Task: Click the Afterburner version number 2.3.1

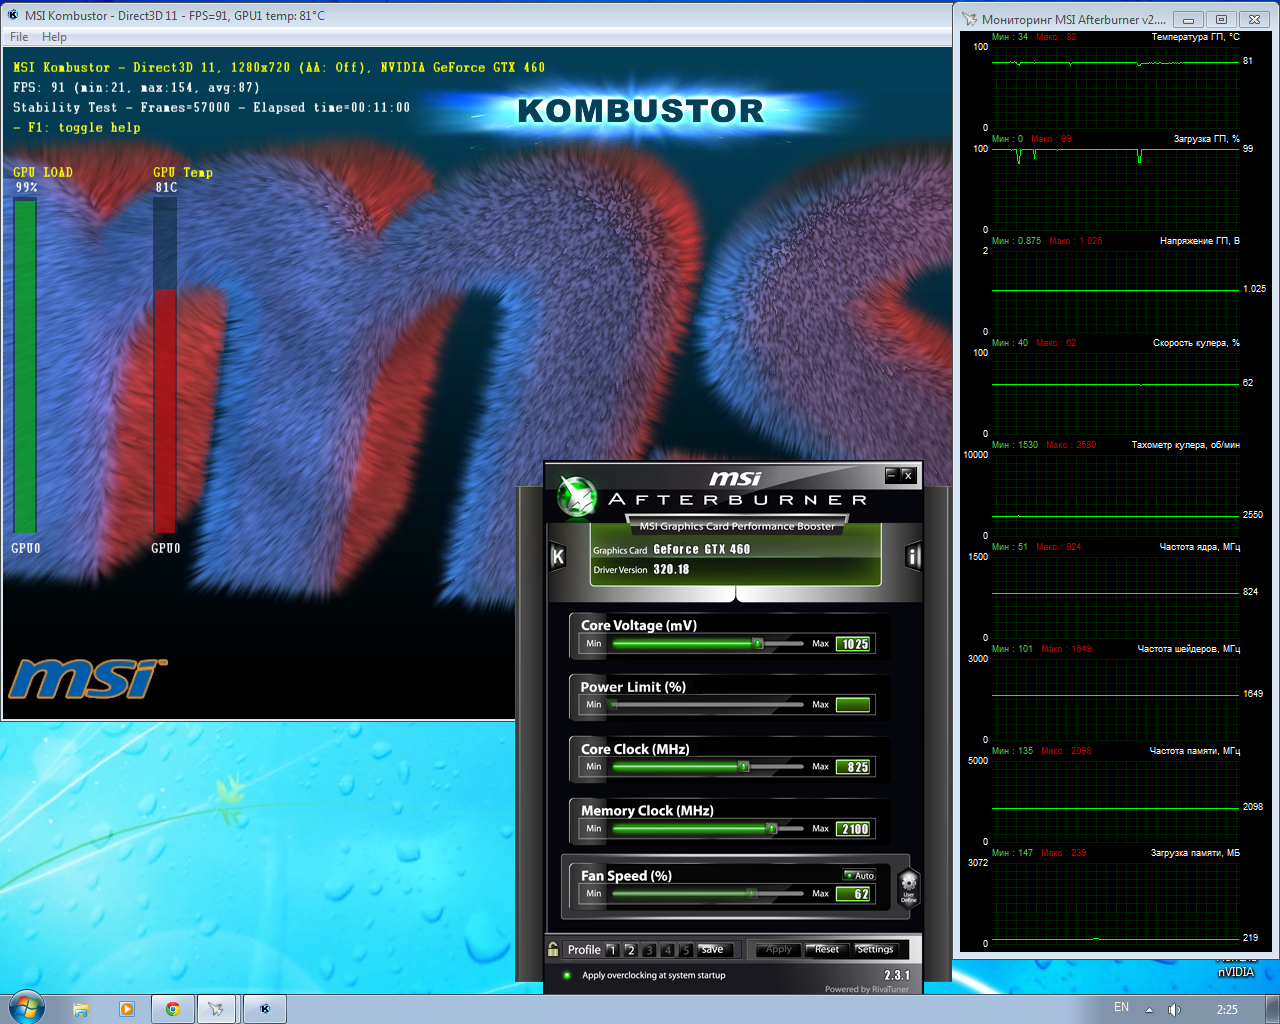Action: 897,975
